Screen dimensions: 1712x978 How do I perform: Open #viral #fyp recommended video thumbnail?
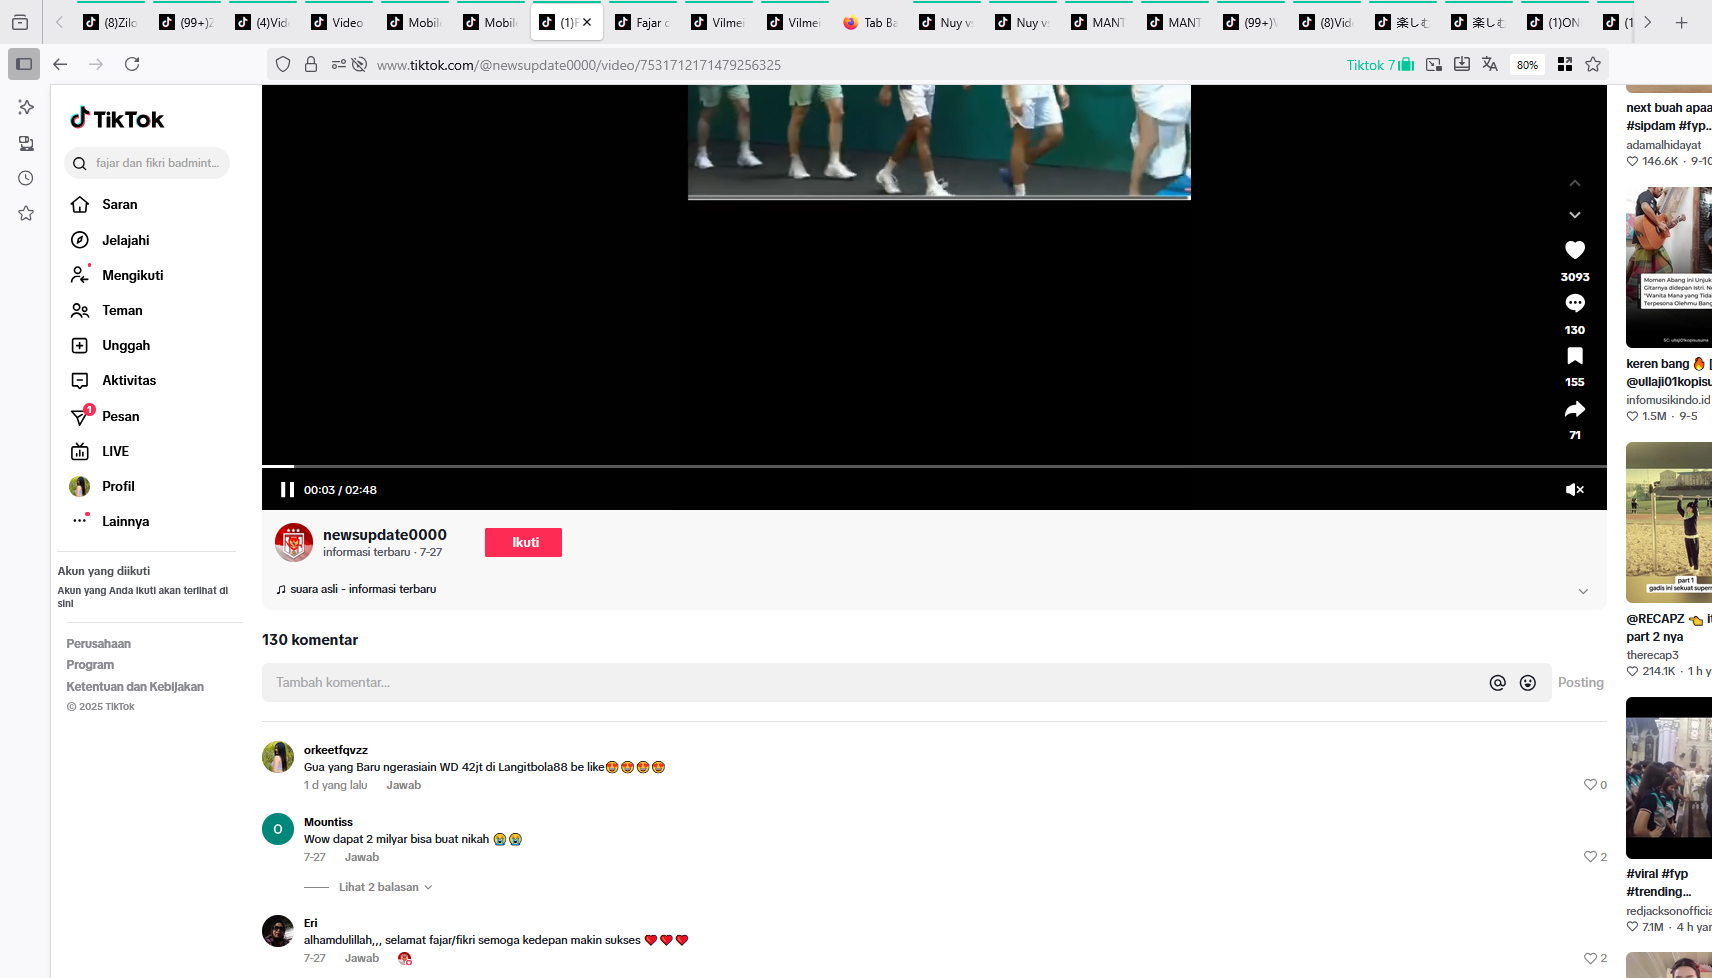pyautogui.click(x=1669, y=777)
